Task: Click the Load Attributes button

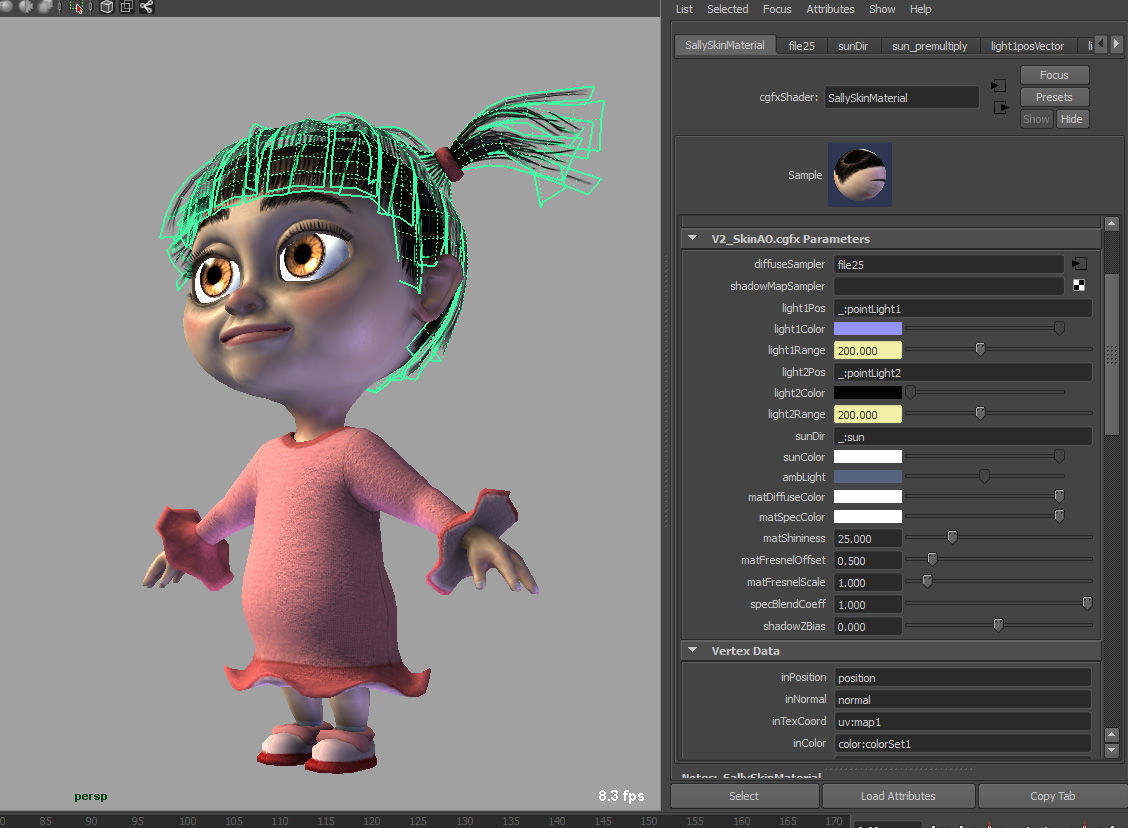Action: (x=898, y=796)
